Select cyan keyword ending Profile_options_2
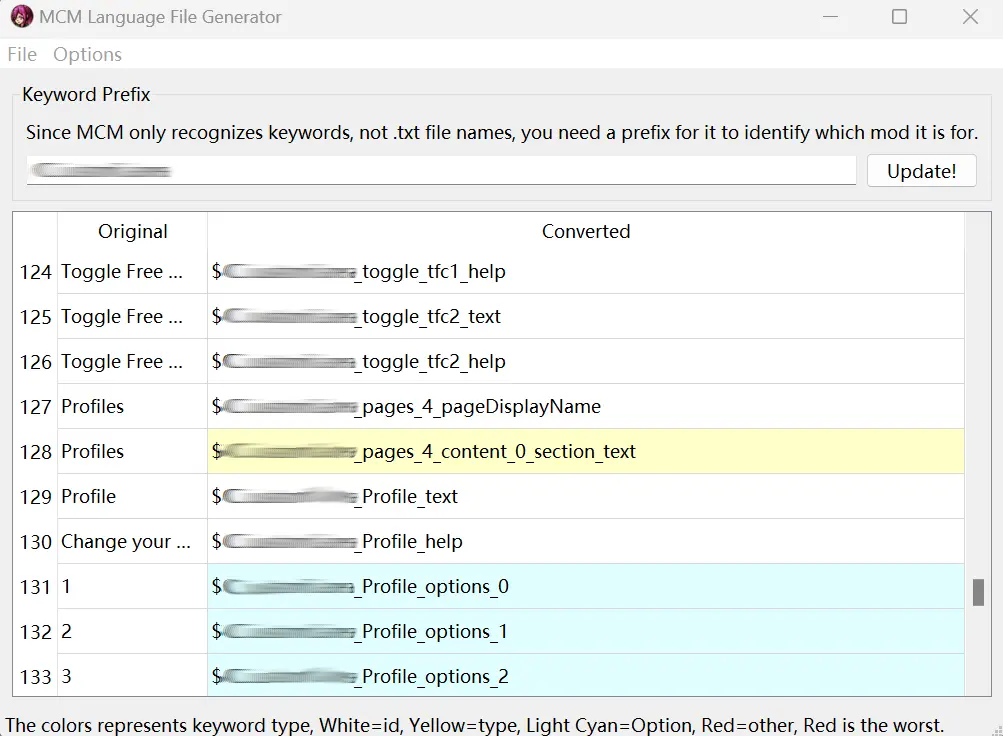 pos(586,676)
